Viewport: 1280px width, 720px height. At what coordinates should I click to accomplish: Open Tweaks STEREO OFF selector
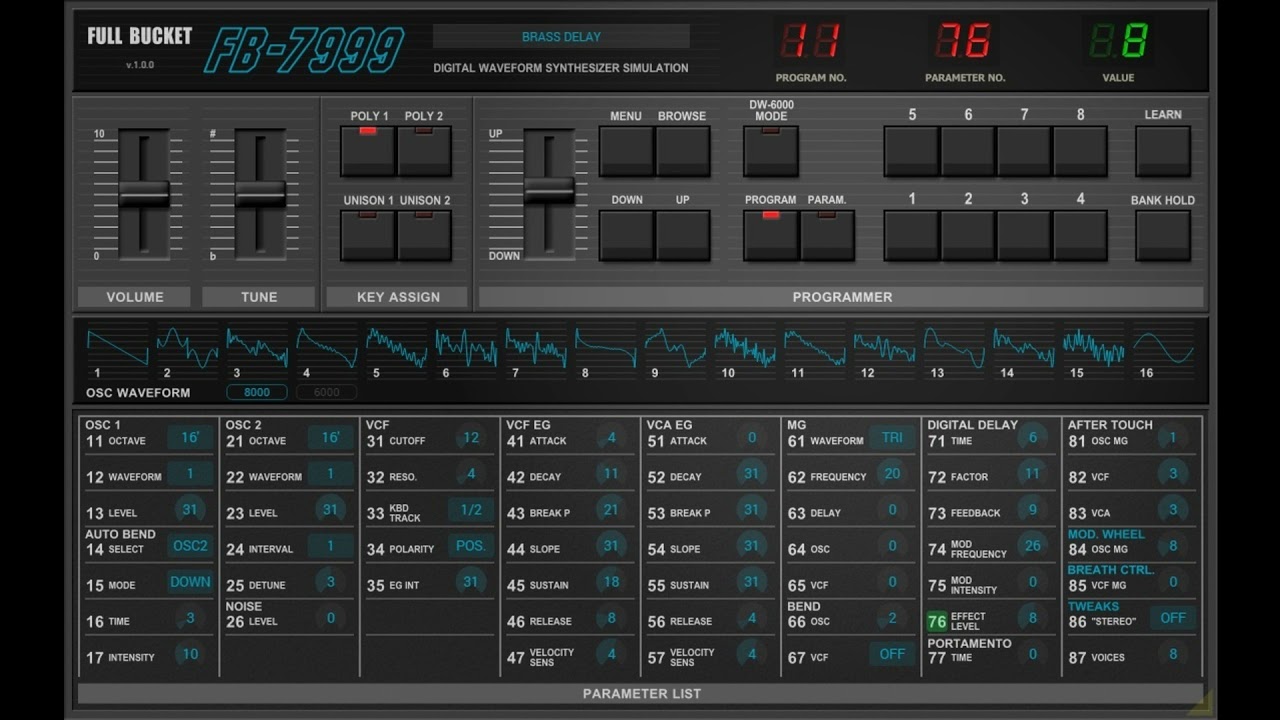pos(1173,618)
